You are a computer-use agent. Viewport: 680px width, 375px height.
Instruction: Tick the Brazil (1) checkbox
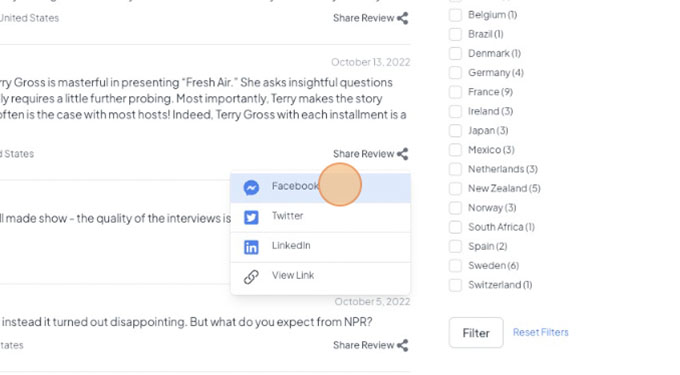(x=455, y=34)
